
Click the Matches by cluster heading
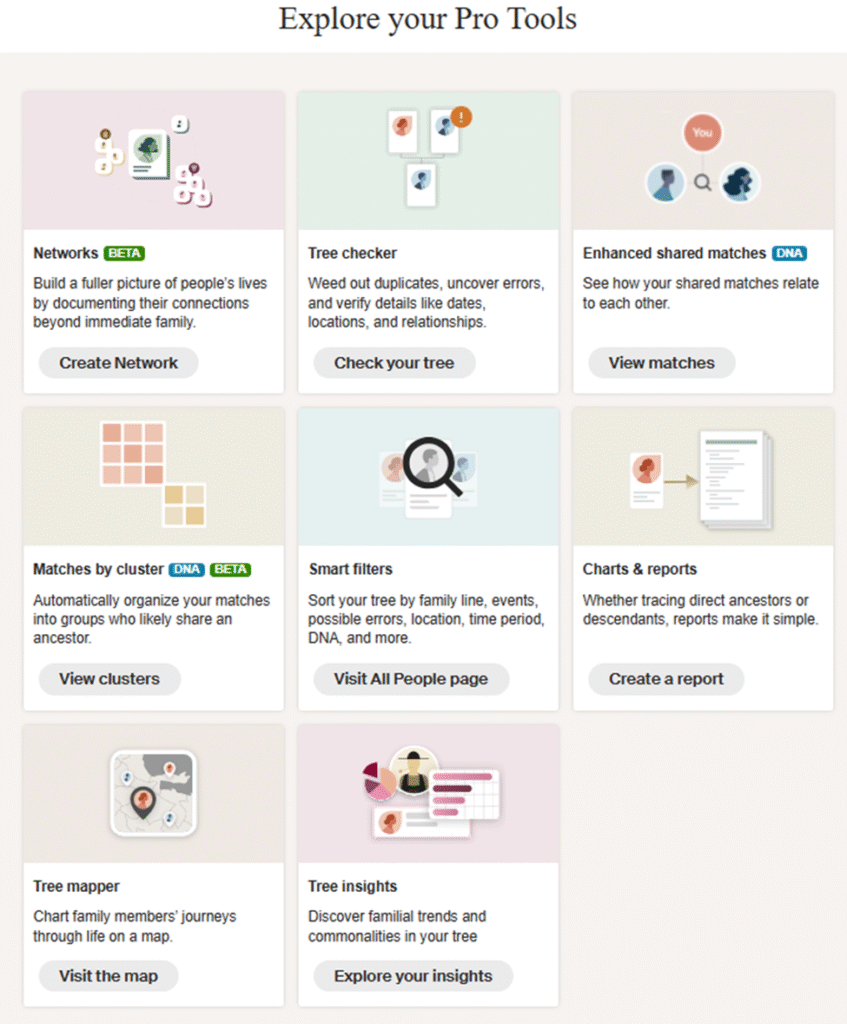pos(98,569)
